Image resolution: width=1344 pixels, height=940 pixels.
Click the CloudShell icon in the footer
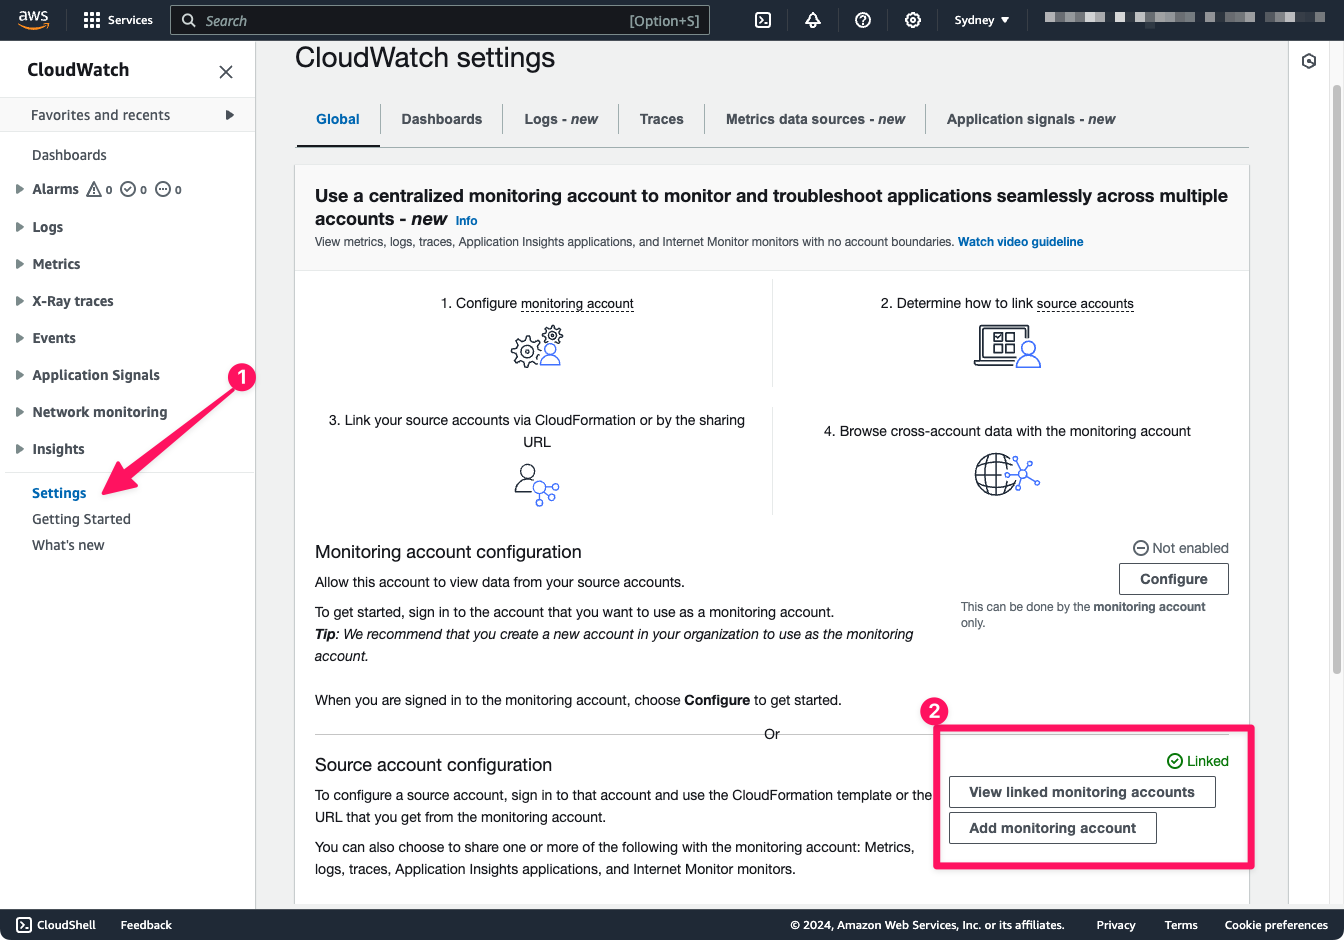click(24, 925)
